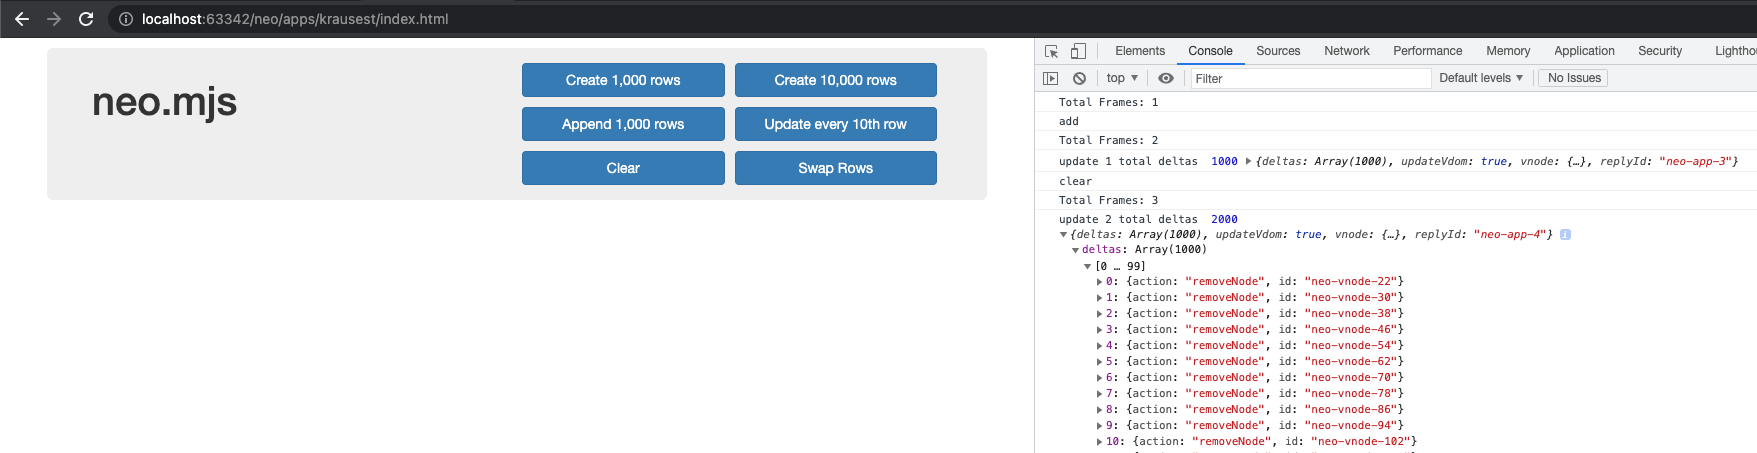Click the blue Clear button
This screenshot has height=453, width=1757.
(x=623, y=168)
